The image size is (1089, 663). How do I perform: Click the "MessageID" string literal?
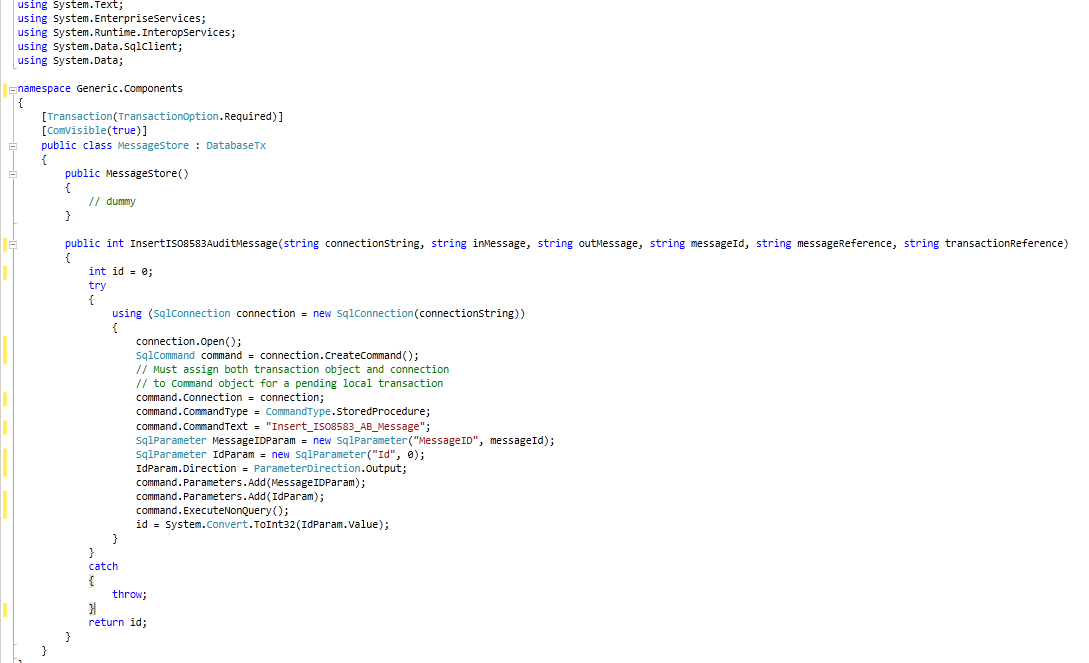(x=446, y=441)
